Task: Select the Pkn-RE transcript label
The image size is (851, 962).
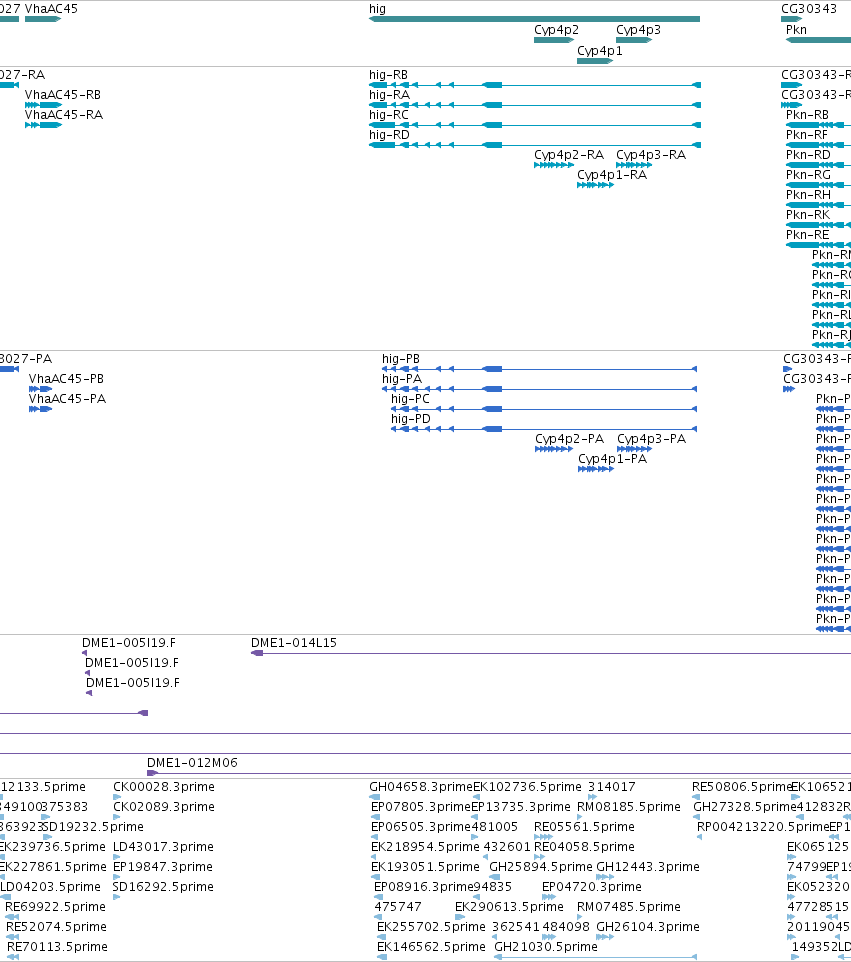Action: (807, 235)
